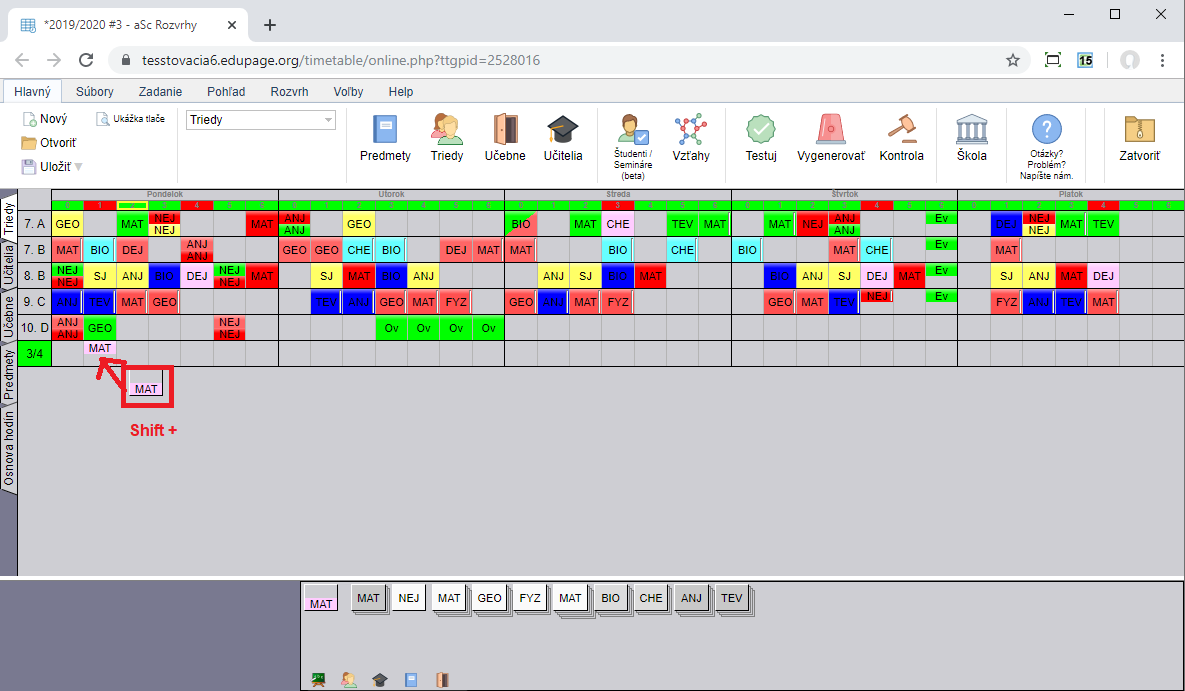Open the Triedy view dropdown

[261, 120]
